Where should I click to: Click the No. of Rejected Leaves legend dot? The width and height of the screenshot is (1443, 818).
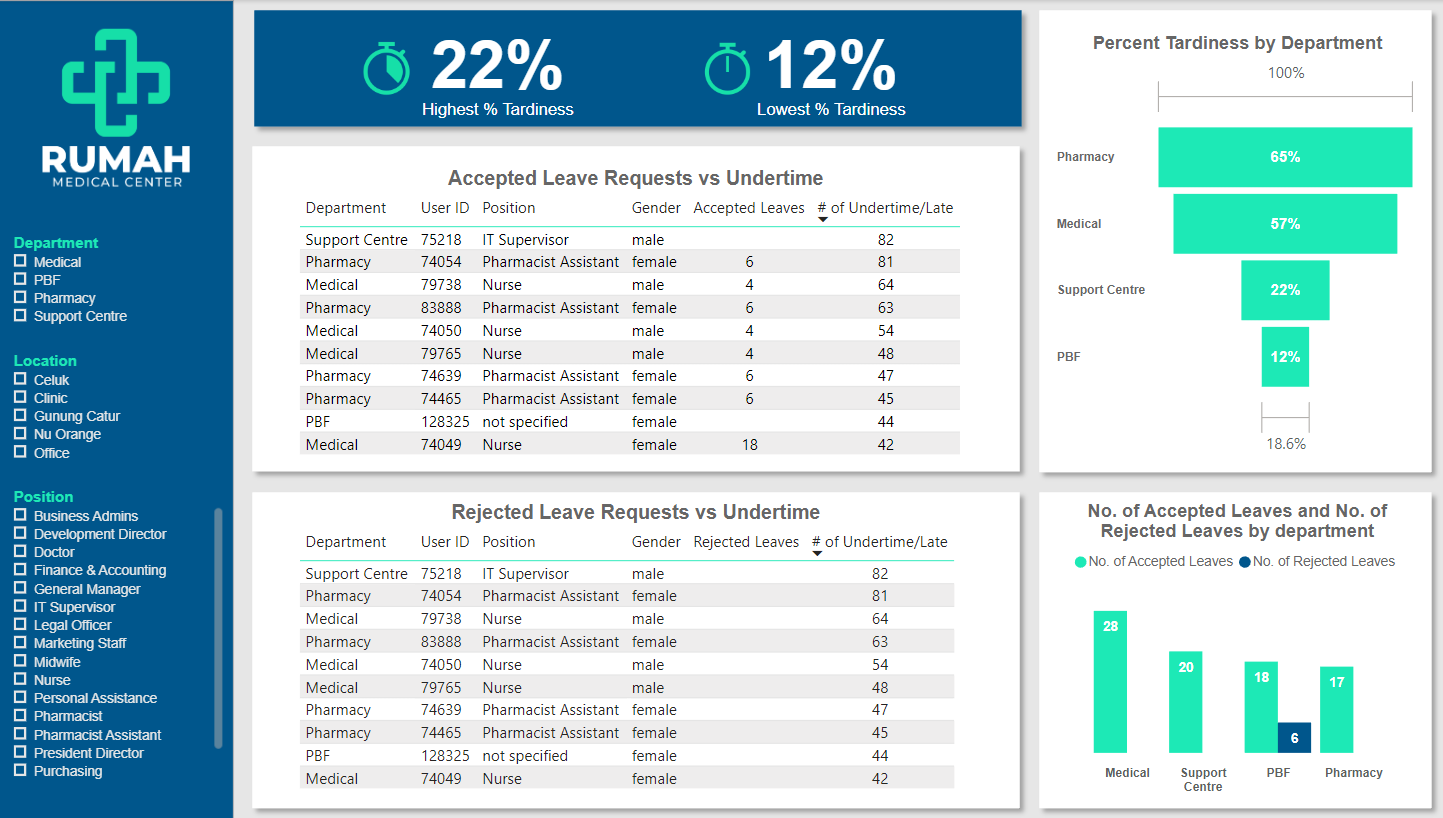[x=1245, y=562]
